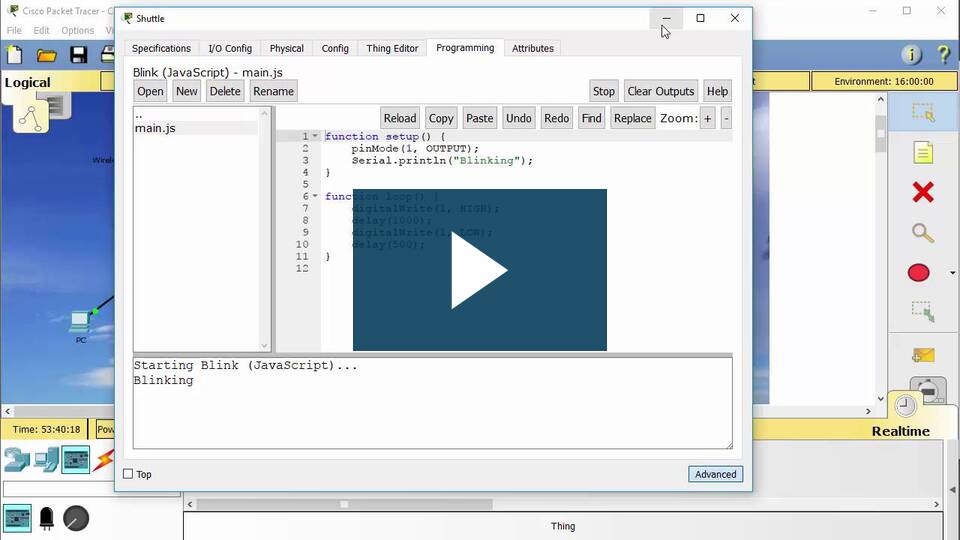Image resolution: width=960 pixels, height=540 pixels.
Task: Click the Delete button
Action: 225,91
